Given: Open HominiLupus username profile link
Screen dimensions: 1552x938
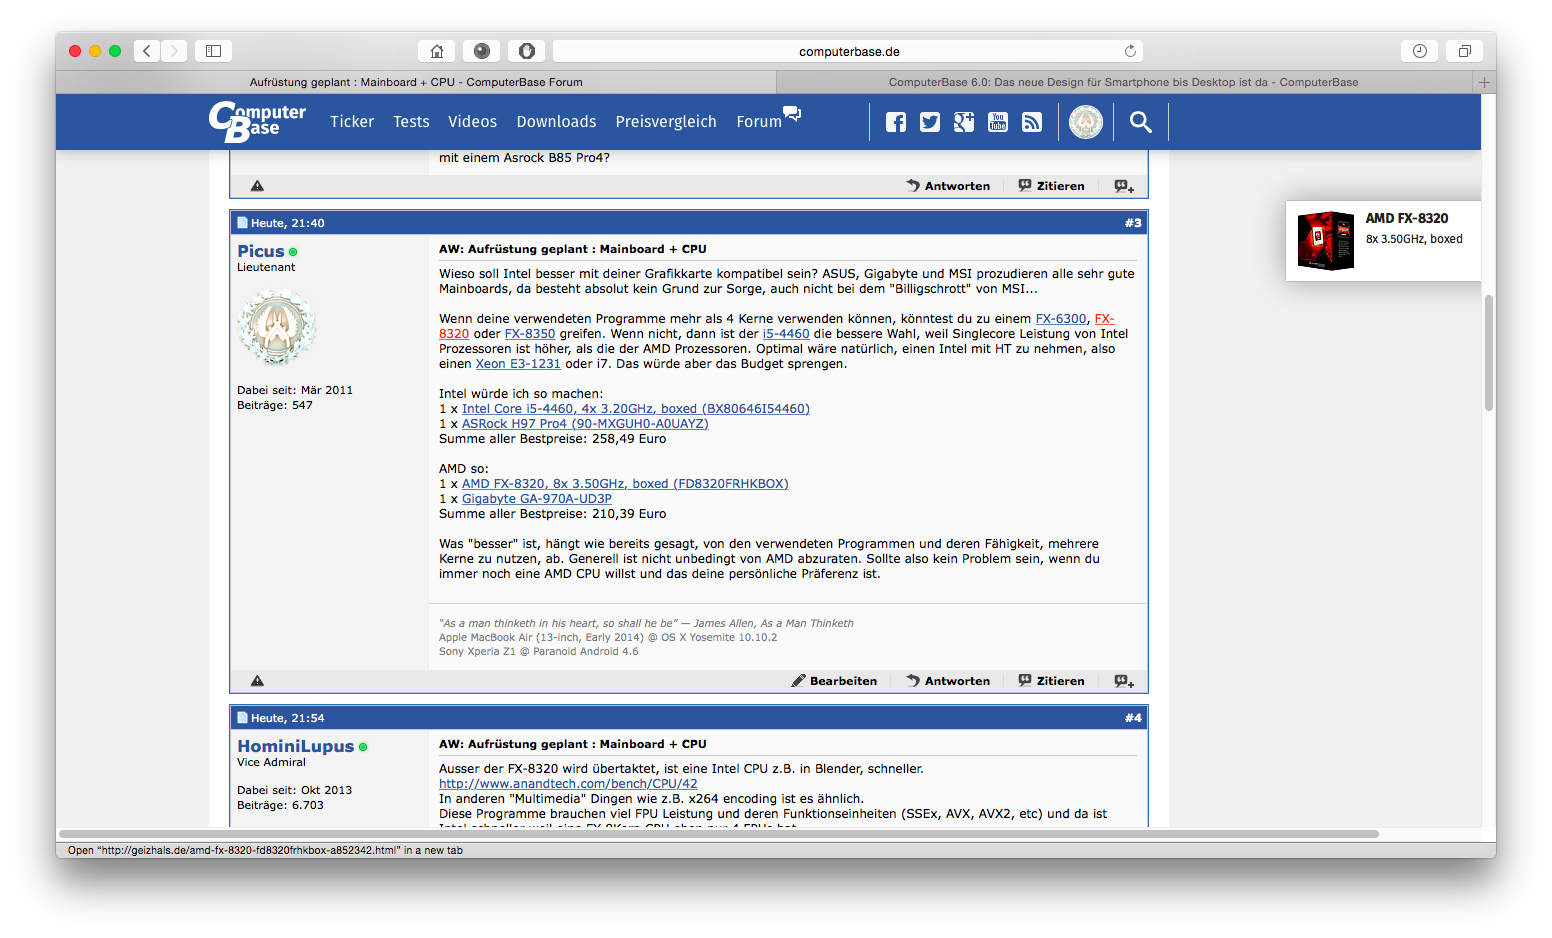Looking at the screenshot, I should 296,746.
